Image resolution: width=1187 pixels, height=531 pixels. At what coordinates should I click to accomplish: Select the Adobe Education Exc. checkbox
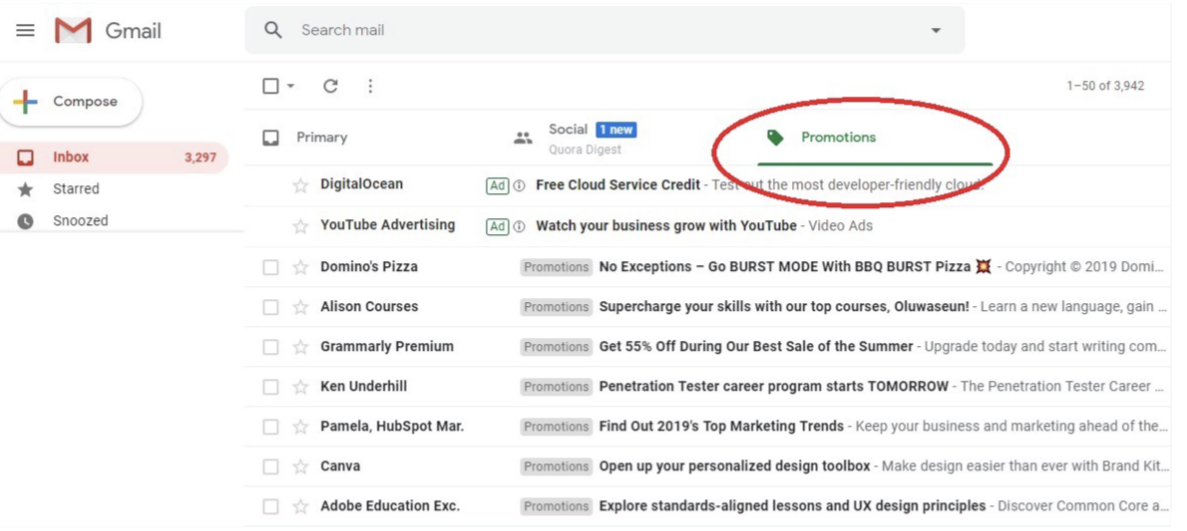270,506
